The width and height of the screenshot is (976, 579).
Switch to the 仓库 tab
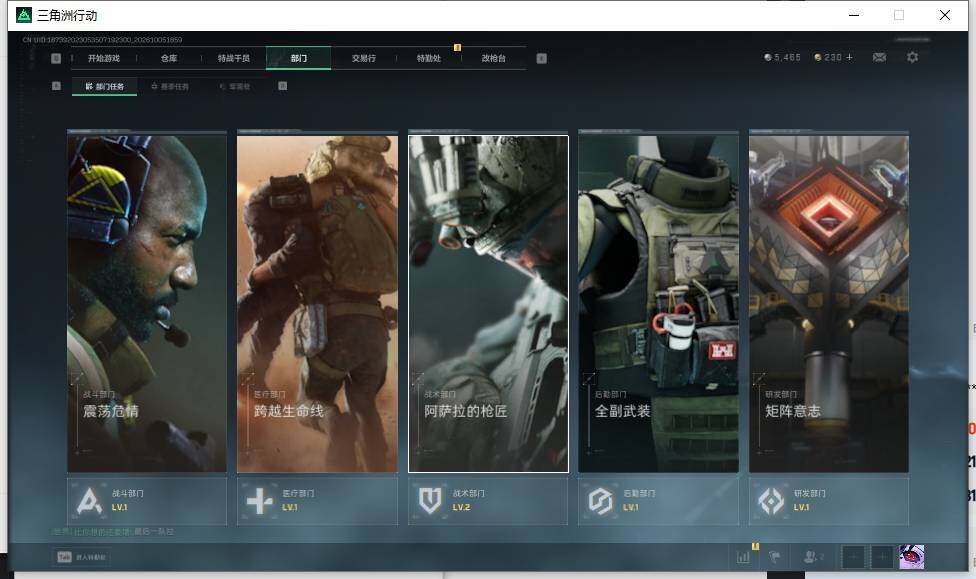(x=169, y=58)
